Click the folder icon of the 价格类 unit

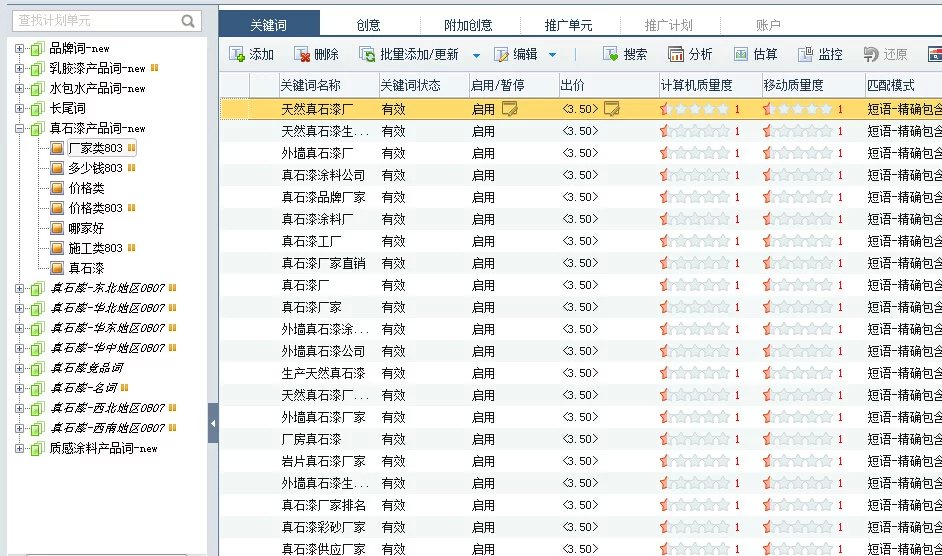click(x=57, y=188)
